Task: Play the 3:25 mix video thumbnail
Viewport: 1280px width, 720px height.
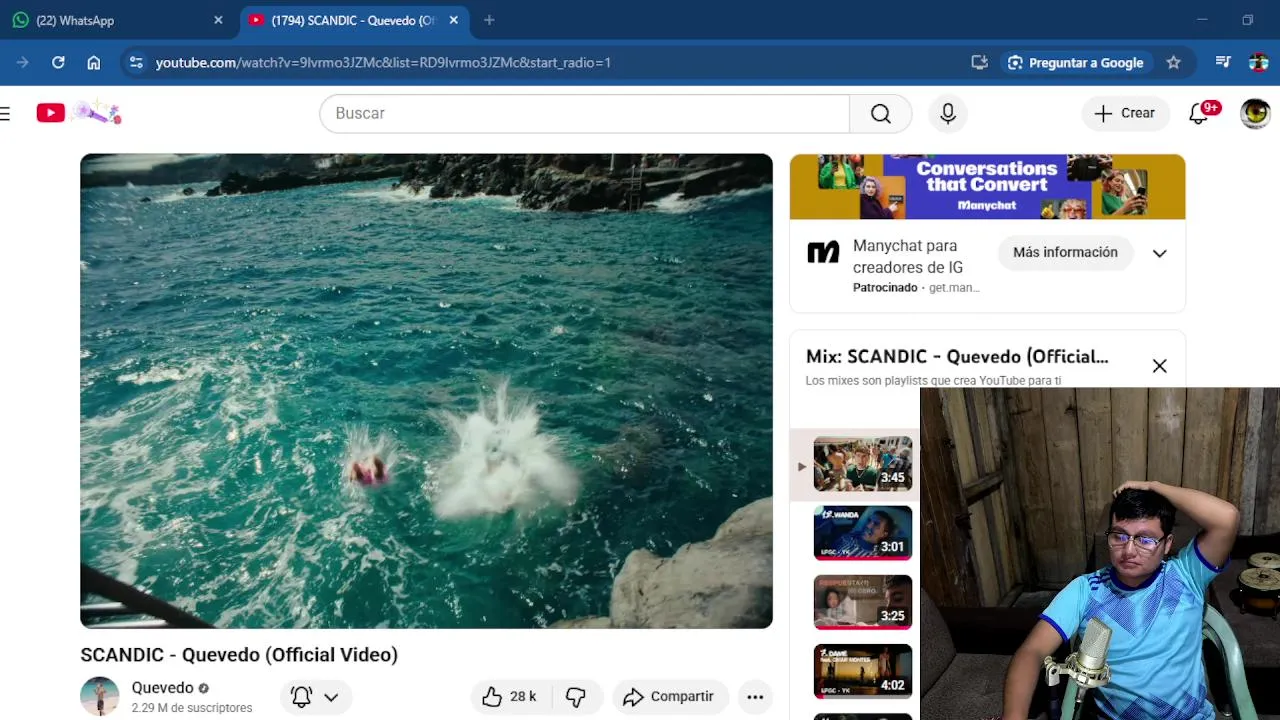Action: [863, 602]
